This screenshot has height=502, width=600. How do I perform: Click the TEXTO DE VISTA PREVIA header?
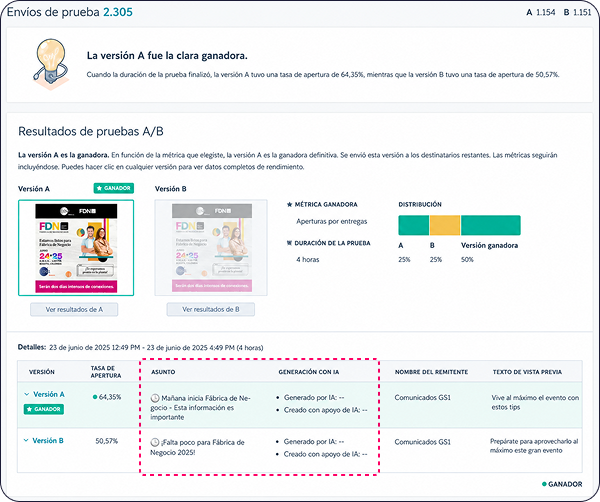pyautogui.click(x=527, y=372)
